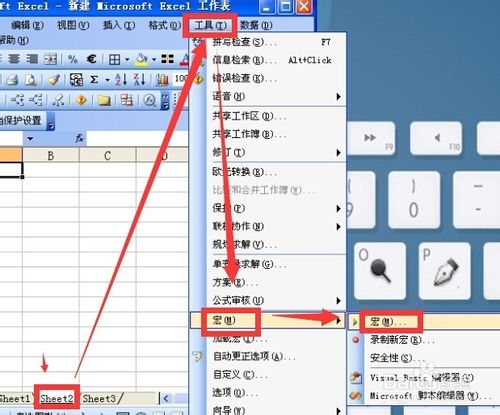Launch the chart wizard icon

click(162, 80)
